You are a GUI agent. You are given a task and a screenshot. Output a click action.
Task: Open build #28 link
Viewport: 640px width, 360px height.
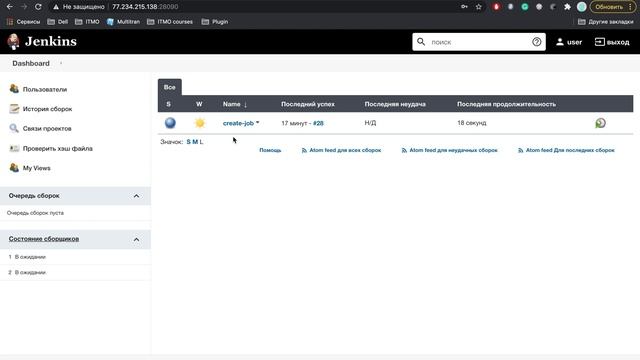point(318,123)
